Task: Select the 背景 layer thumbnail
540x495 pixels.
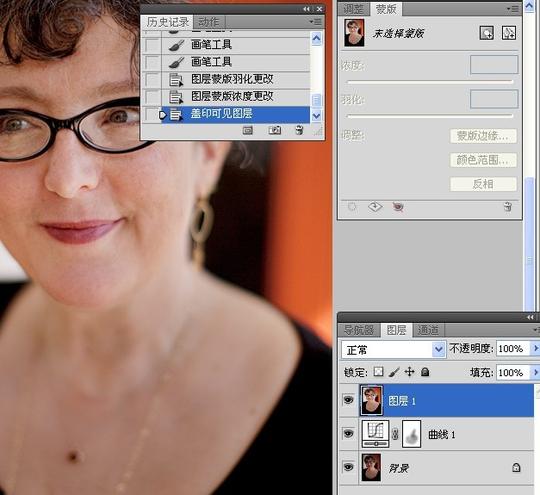Action: [372, 467]
